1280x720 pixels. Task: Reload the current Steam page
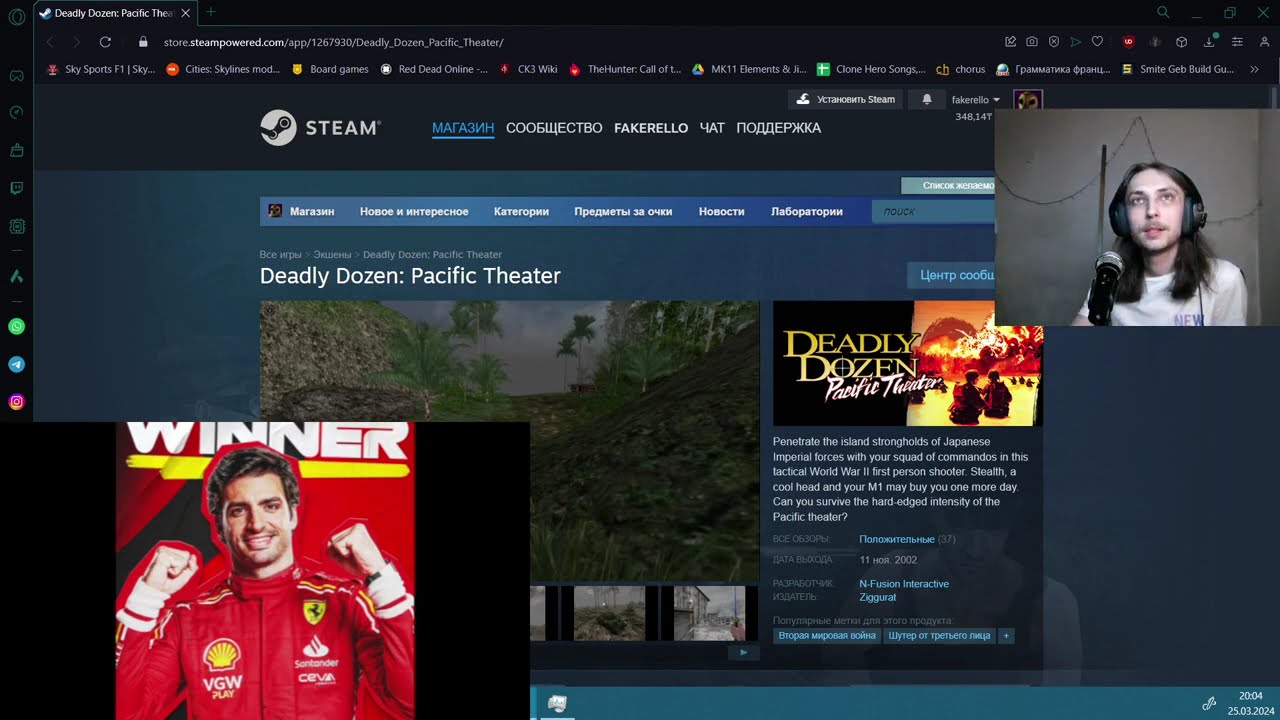105,42
